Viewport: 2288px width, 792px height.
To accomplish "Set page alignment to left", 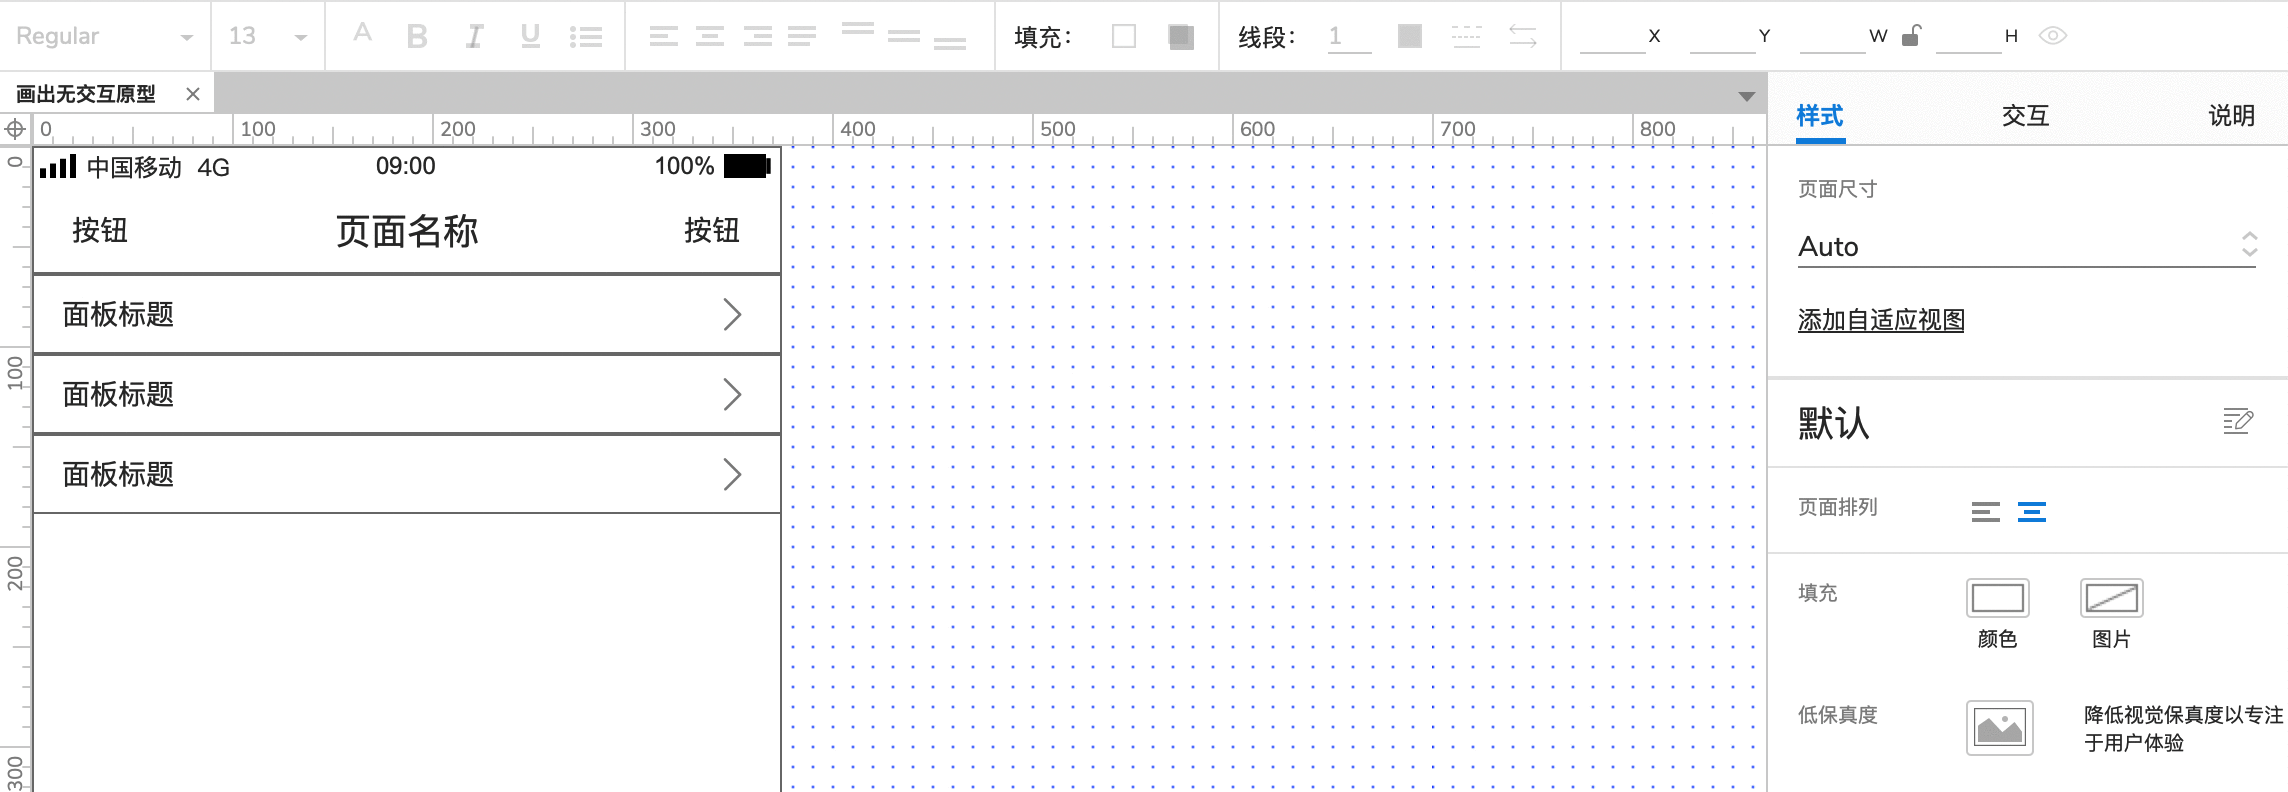I will (x=1986, y=512).
